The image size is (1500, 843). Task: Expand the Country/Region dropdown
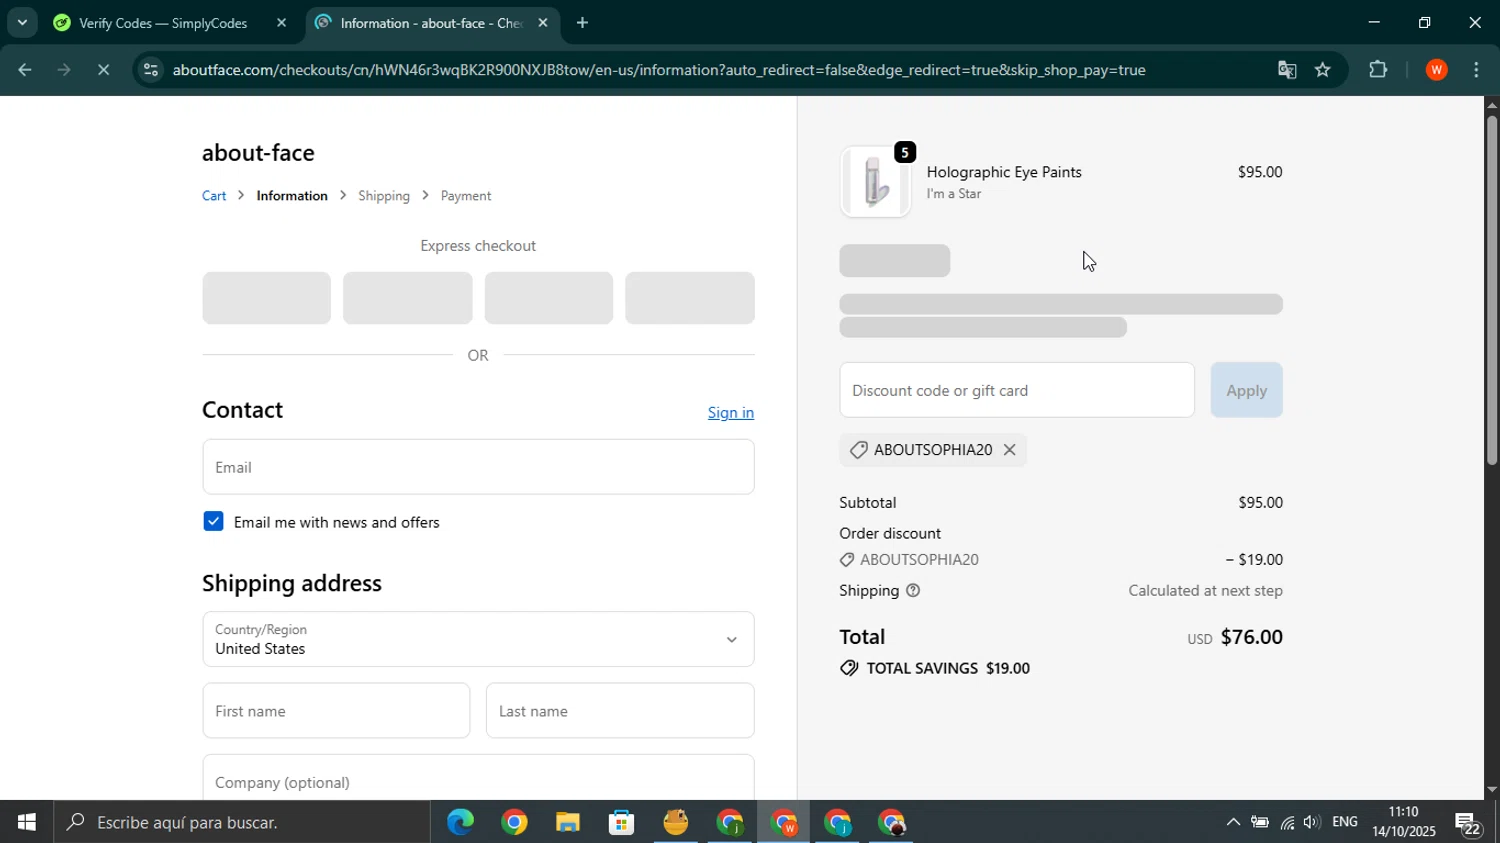coord(478,639)
